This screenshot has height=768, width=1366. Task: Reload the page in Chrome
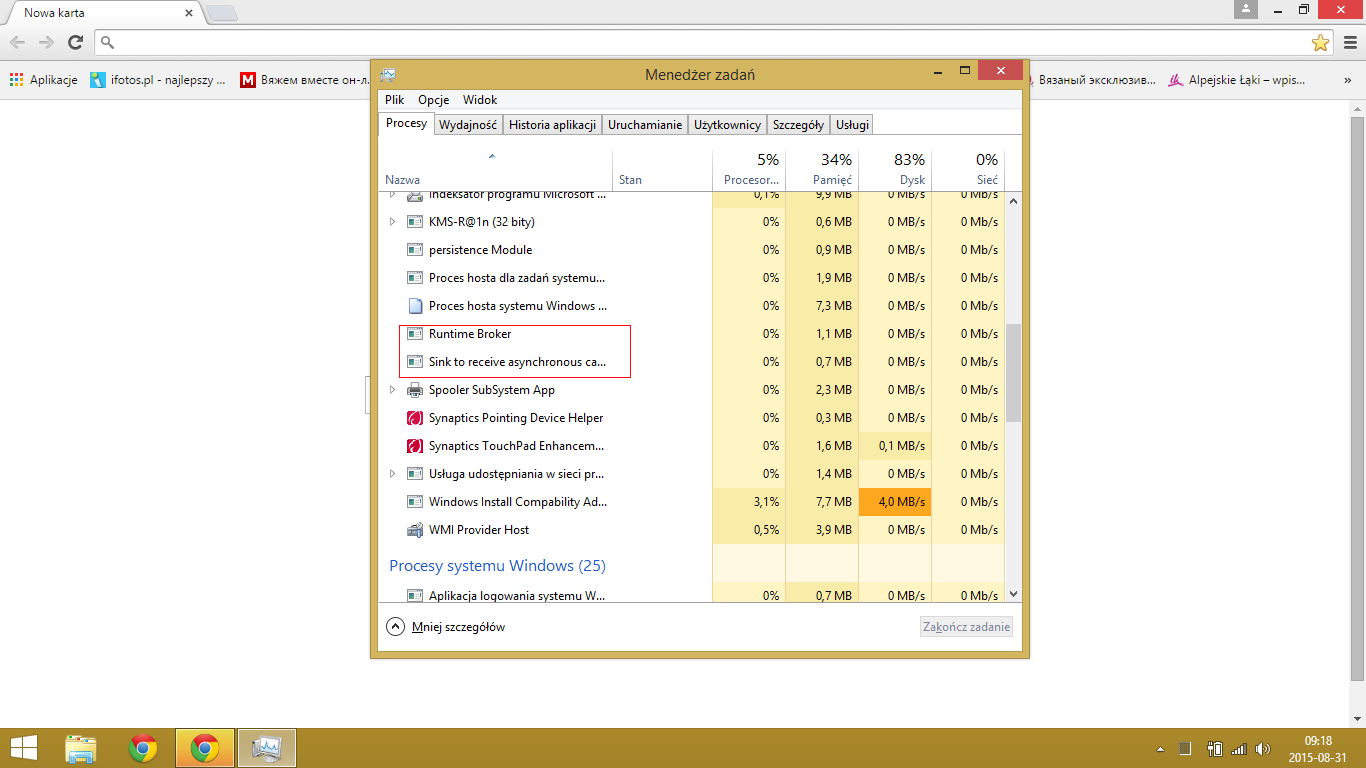click(75, 42)
